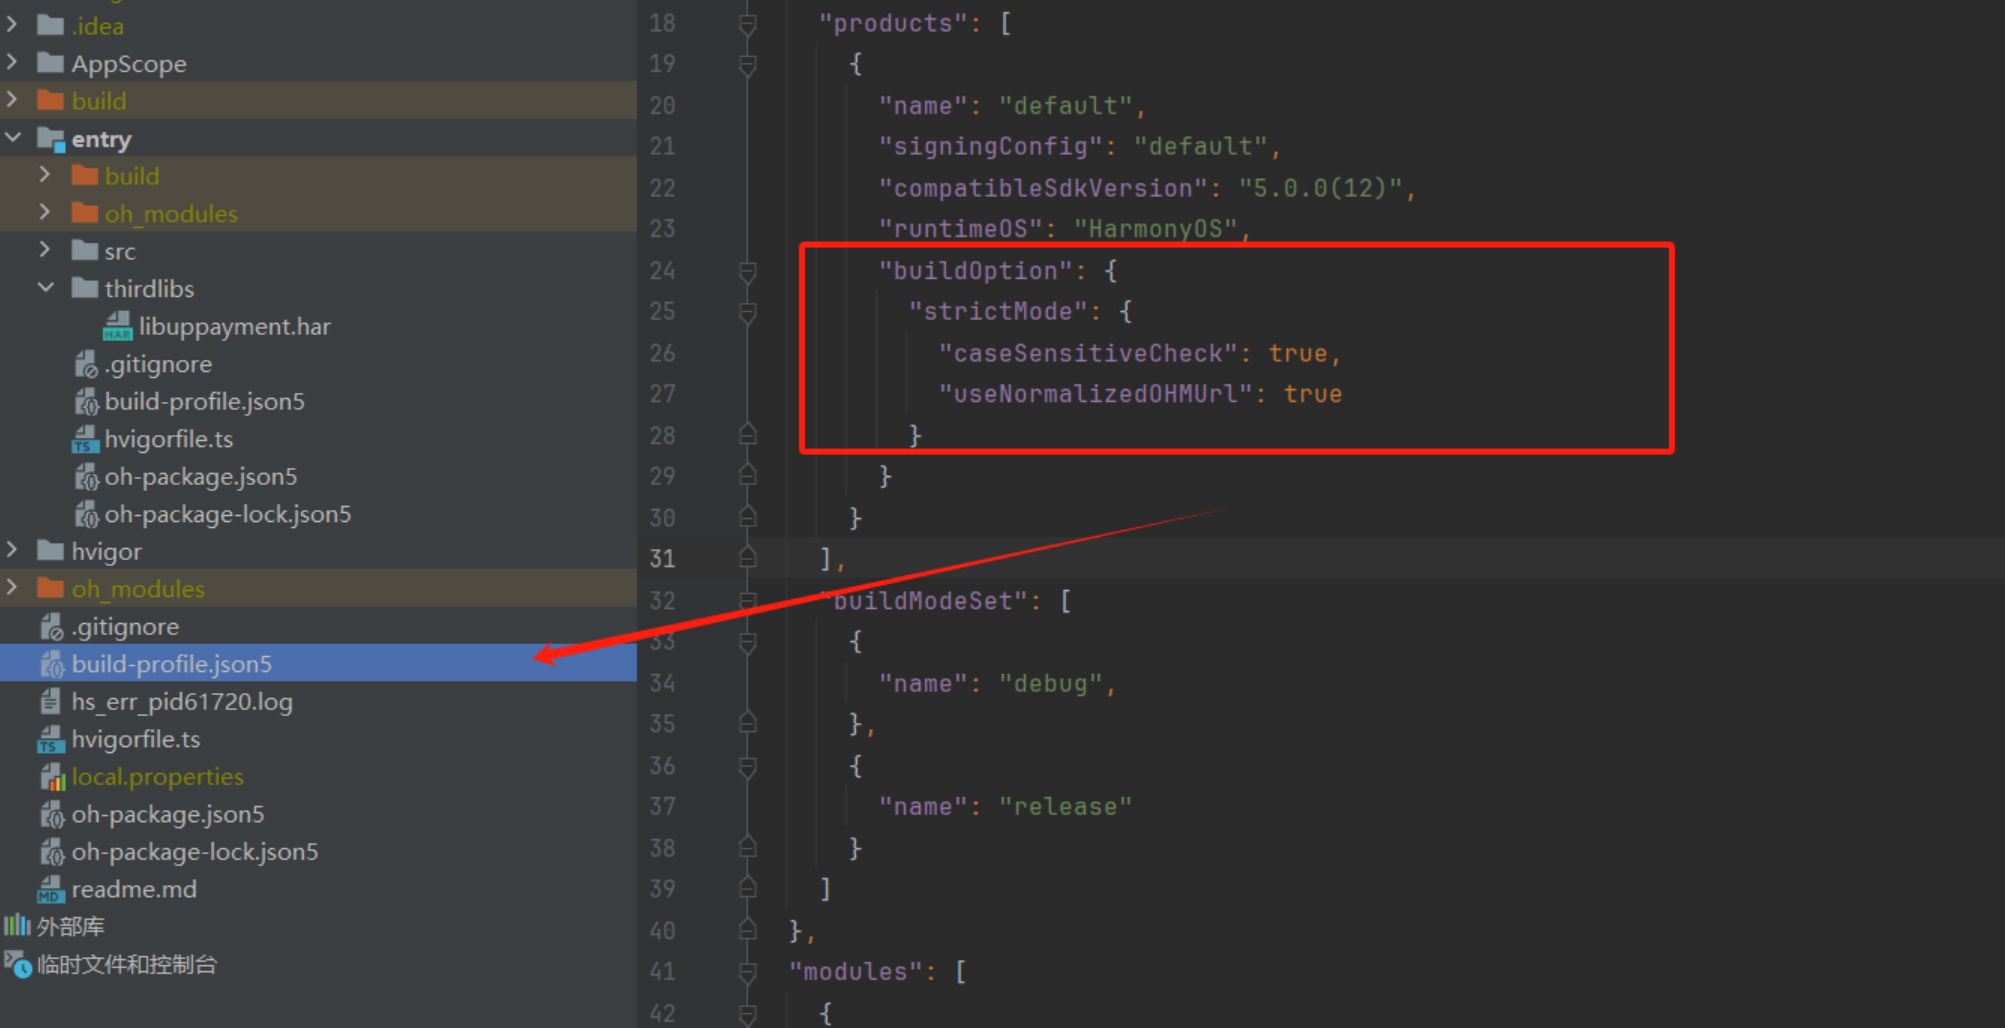Click the external libraries 外部库 icon
2005x1028 pixels.
[x=17, y=926]
